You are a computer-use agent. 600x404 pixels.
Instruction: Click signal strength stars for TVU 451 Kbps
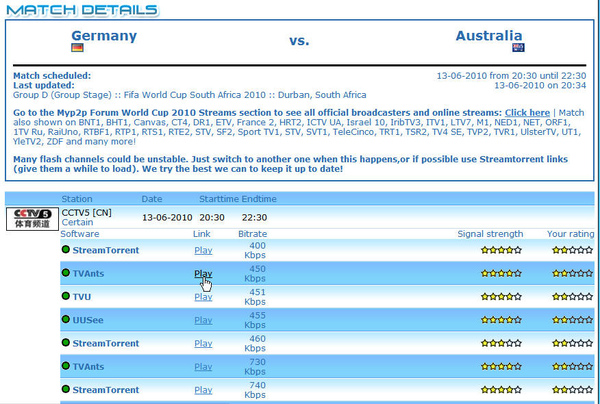point(501,296)
